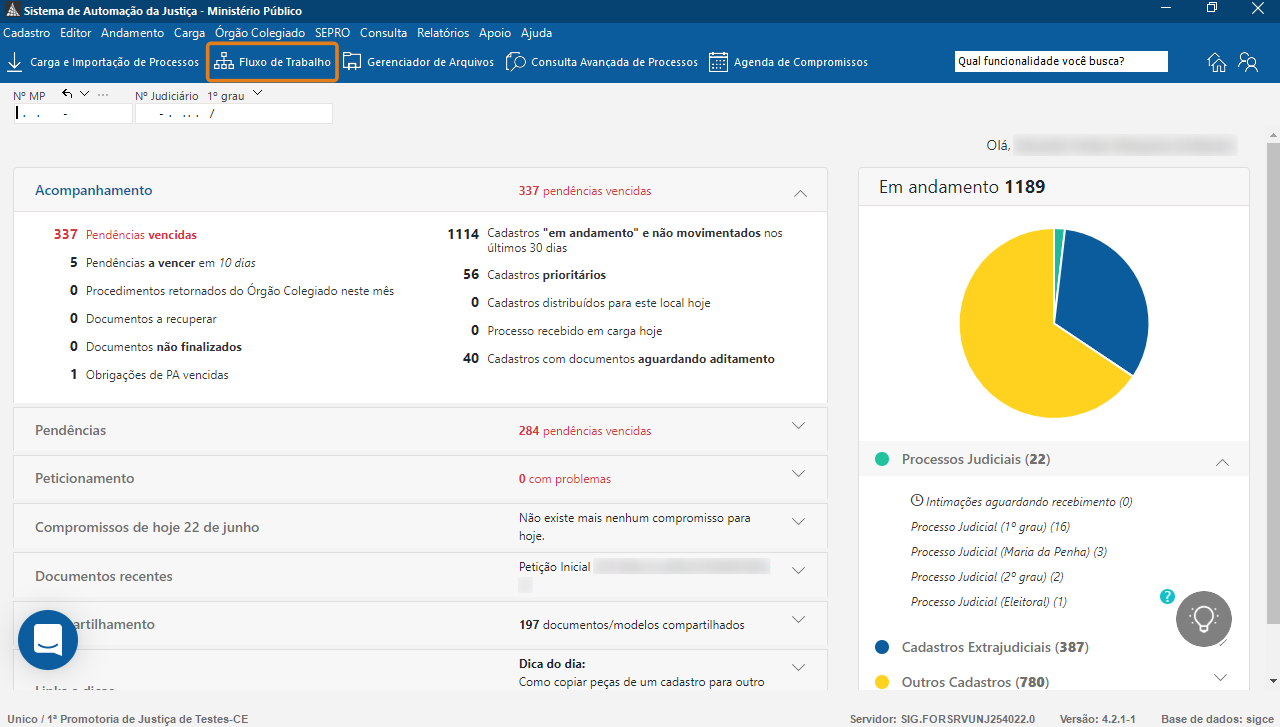Click Pendências a vencer em 10 dias

tap(163, 263)
